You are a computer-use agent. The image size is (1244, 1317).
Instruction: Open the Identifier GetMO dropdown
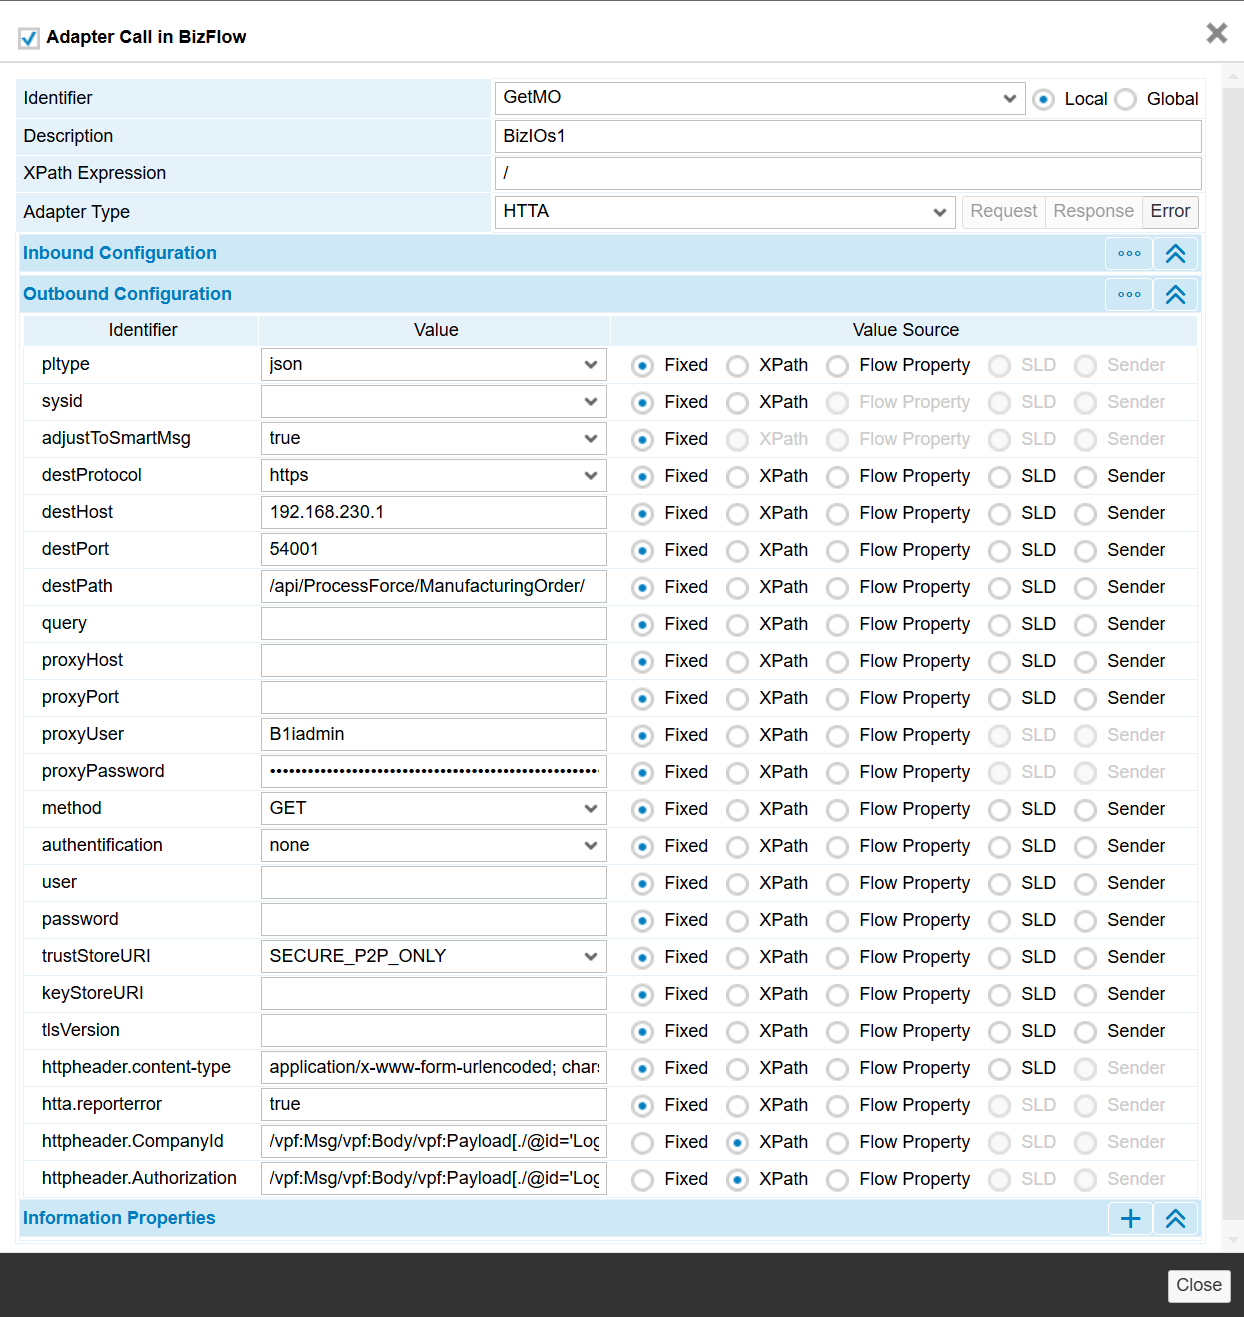point(759,98)
